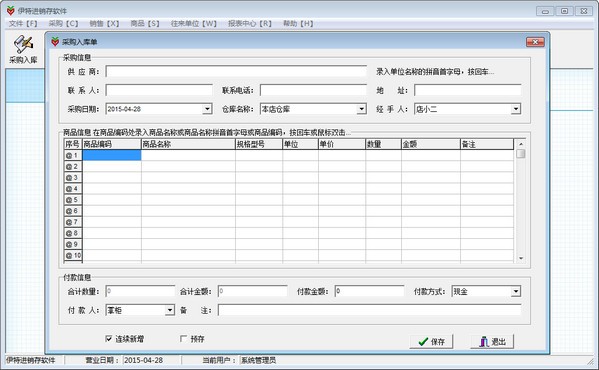This screenshot has width=599, height=370.
Task: Click the 退出 exit icon button
Action: 492,341
